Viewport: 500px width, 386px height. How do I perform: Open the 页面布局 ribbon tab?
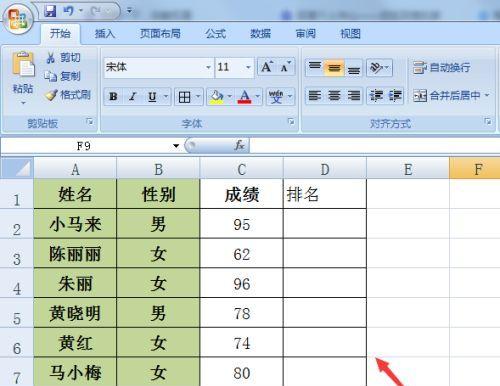pyautogui.click(x=160, y=33)
